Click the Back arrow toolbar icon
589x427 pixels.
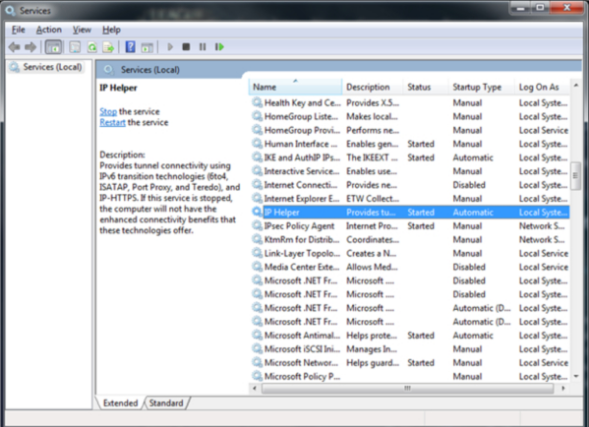(14, 47)
